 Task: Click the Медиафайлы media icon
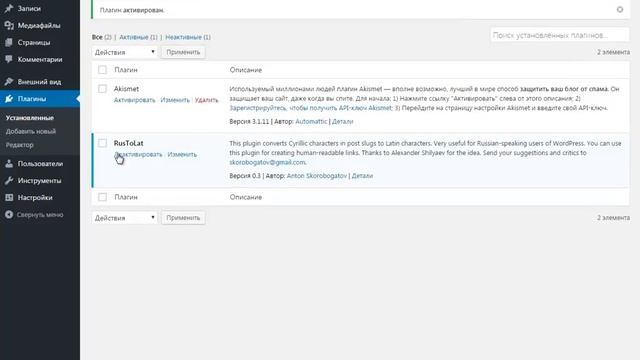pyautogui.click(x=9, y=25)
